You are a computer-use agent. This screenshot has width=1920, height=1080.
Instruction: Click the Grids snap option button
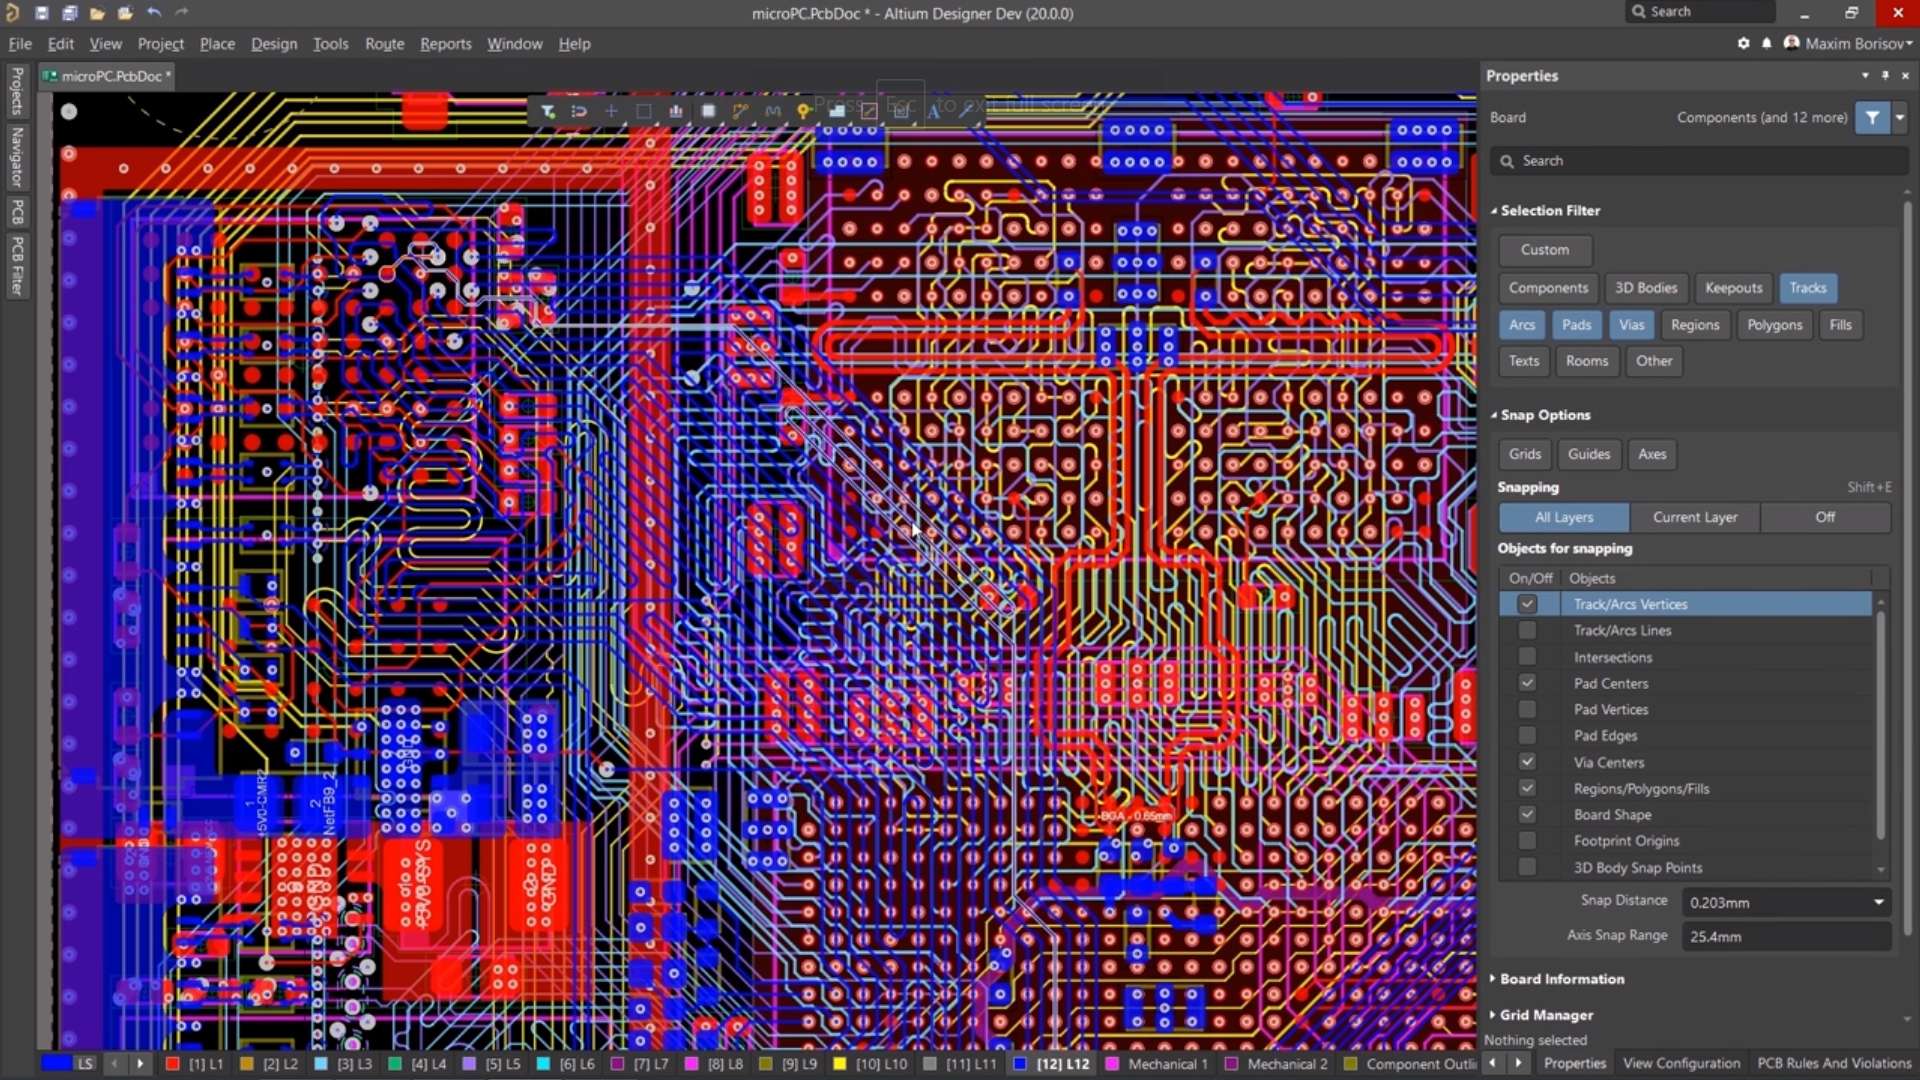coord(1524,454)
